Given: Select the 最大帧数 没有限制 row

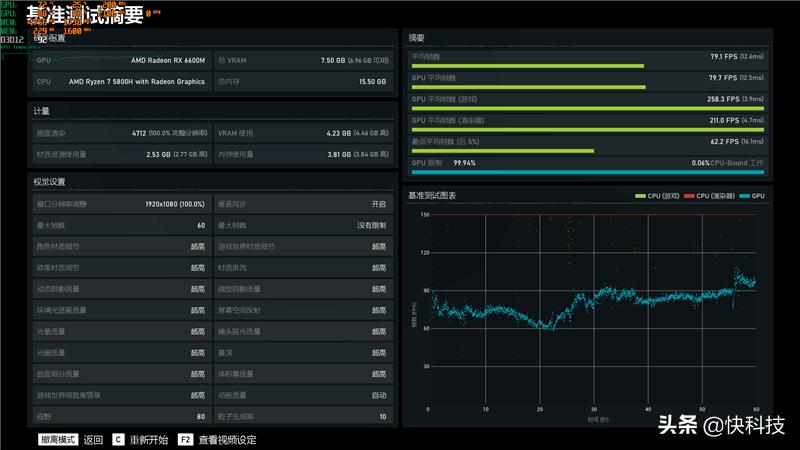Looking at the screenshot, I should tap(302, 225).
